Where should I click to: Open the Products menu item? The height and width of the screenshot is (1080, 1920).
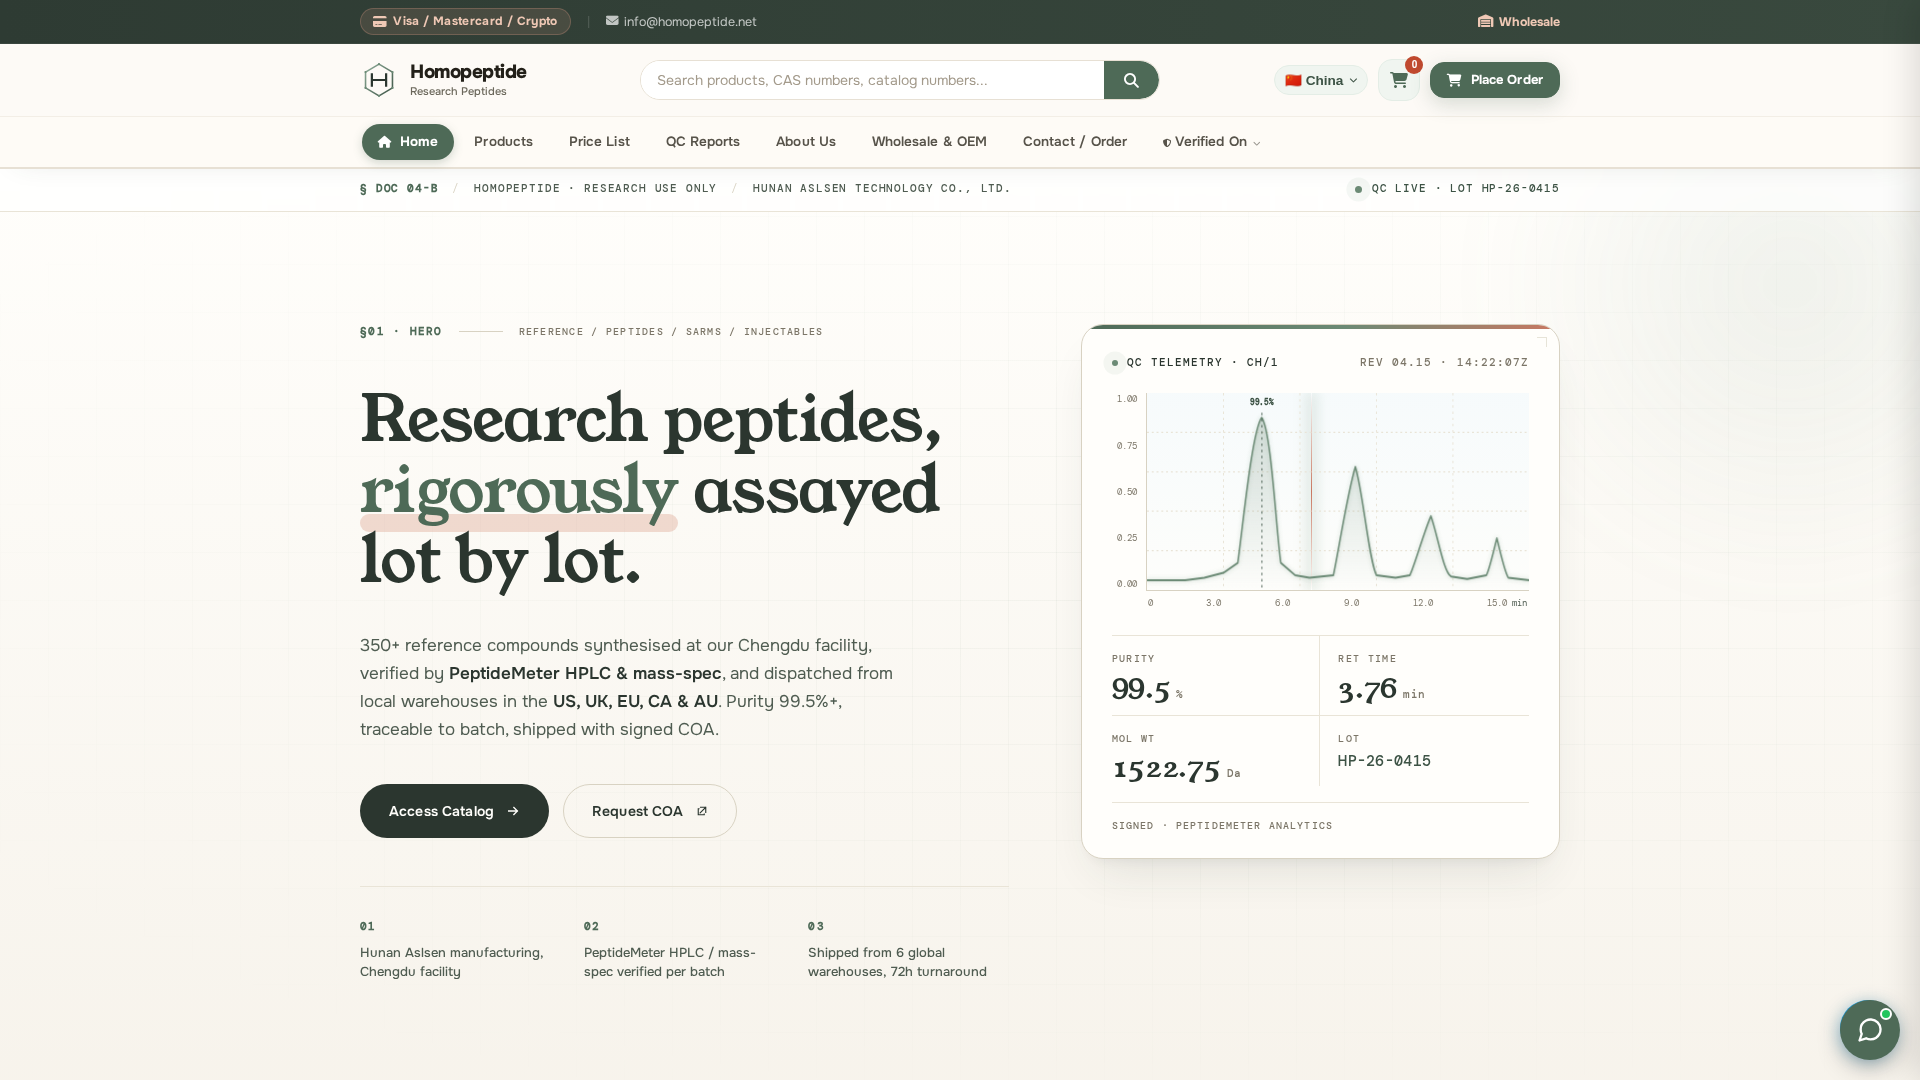click(503, 142)
